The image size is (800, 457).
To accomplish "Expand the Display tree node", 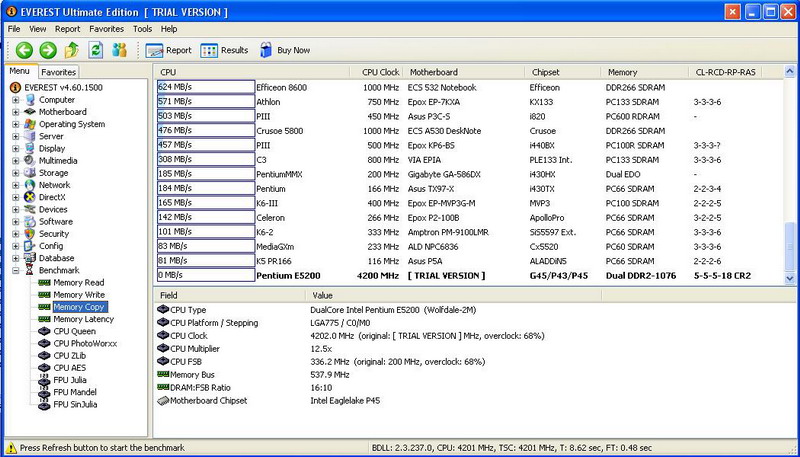I will pyautogui.click(x=16, y=148).
